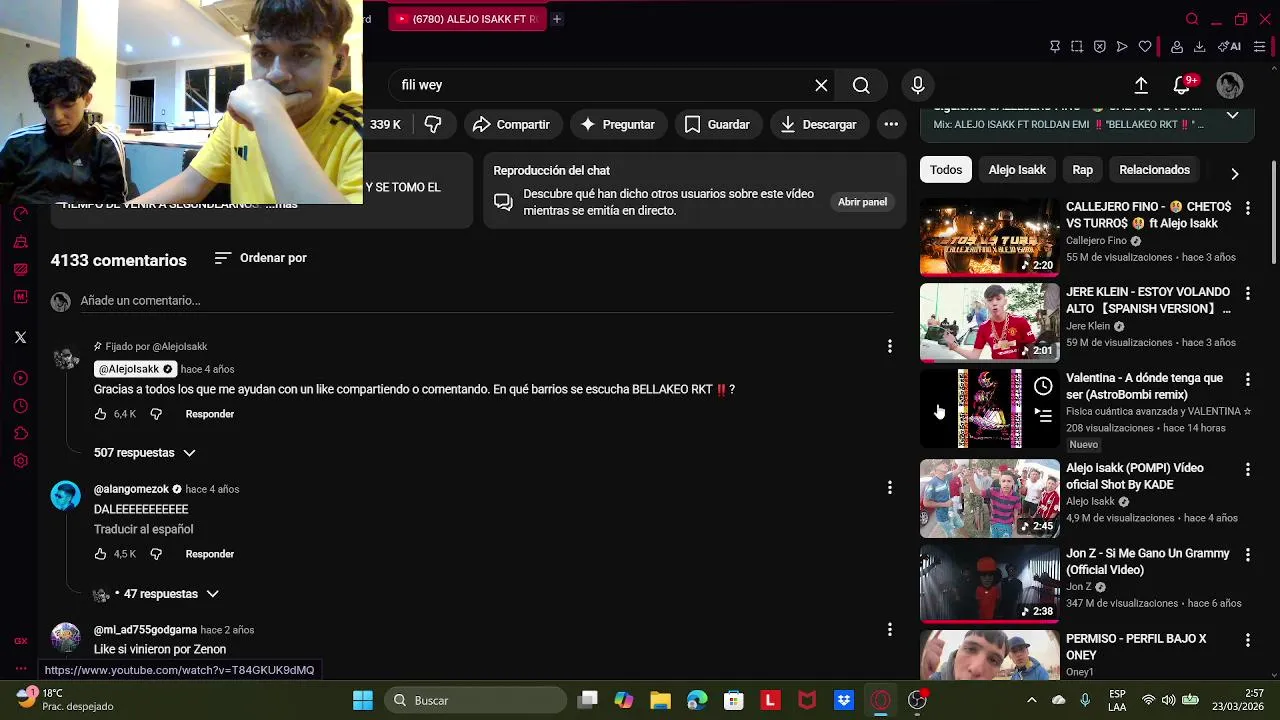
Task: Open Alejo Isakk POMPI video thumbnail
Action: 989,498
